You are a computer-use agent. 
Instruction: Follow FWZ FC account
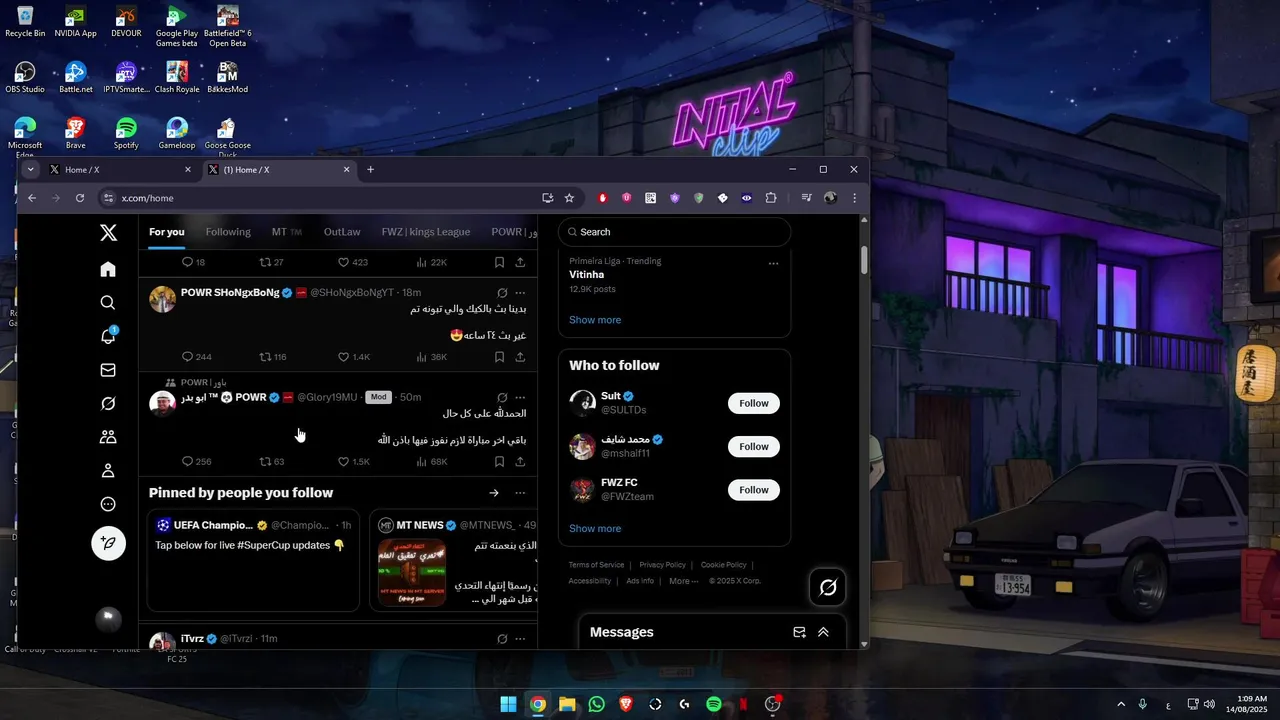click(754, 490)
